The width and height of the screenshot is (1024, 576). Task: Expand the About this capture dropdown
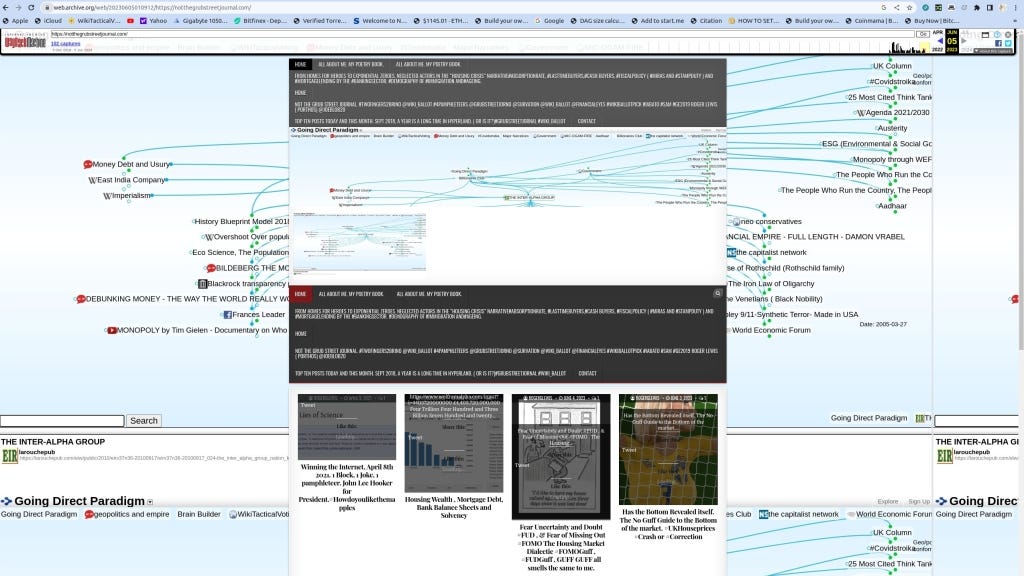click(x=994, y=51)
